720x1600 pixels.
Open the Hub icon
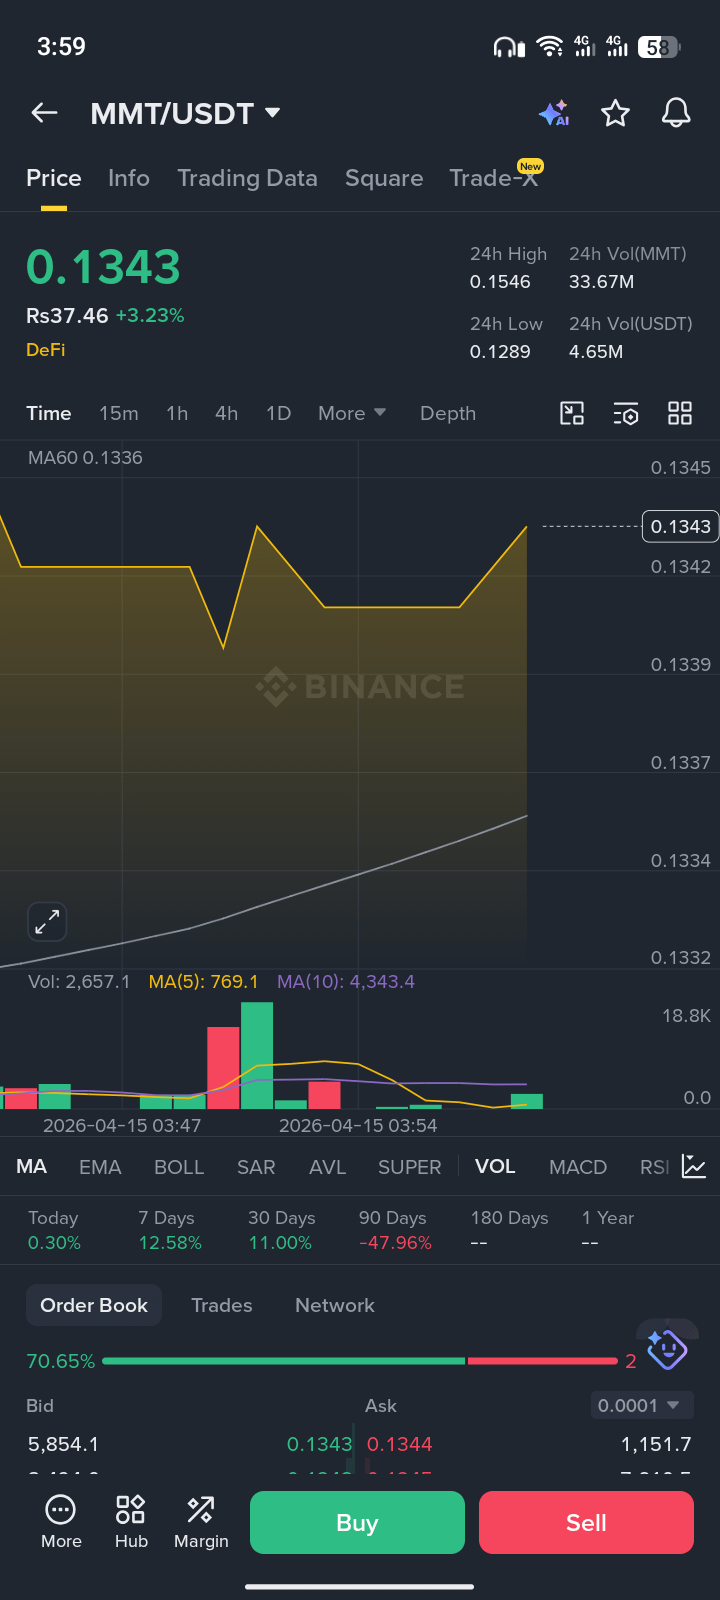click(x=131, y=1523)
